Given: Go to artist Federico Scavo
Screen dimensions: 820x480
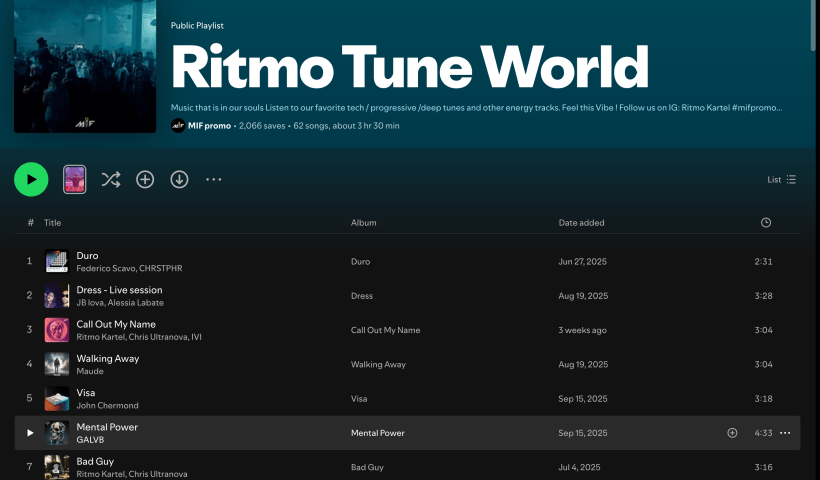Looking at the screenshot, I should coord(106,268).
